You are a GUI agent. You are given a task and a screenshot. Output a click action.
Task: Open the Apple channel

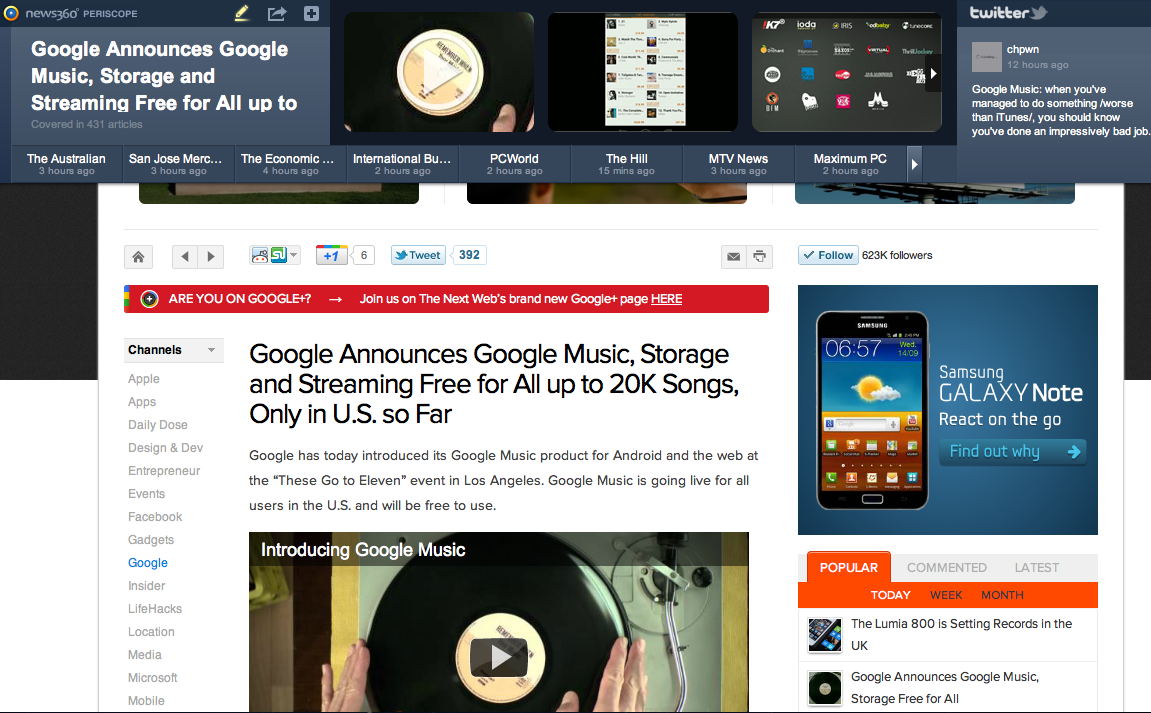(144, 379)
